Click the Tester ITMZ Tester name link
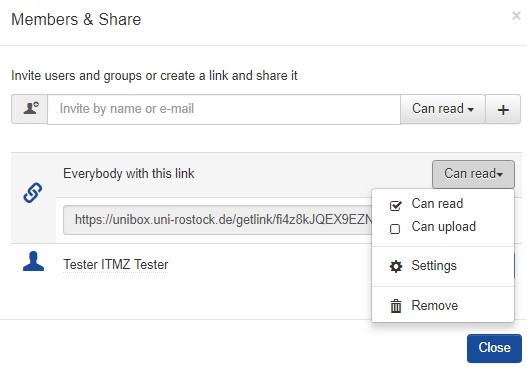Image resolution: width=527 pixels, height=372 pixels. [x=116, y=264]
